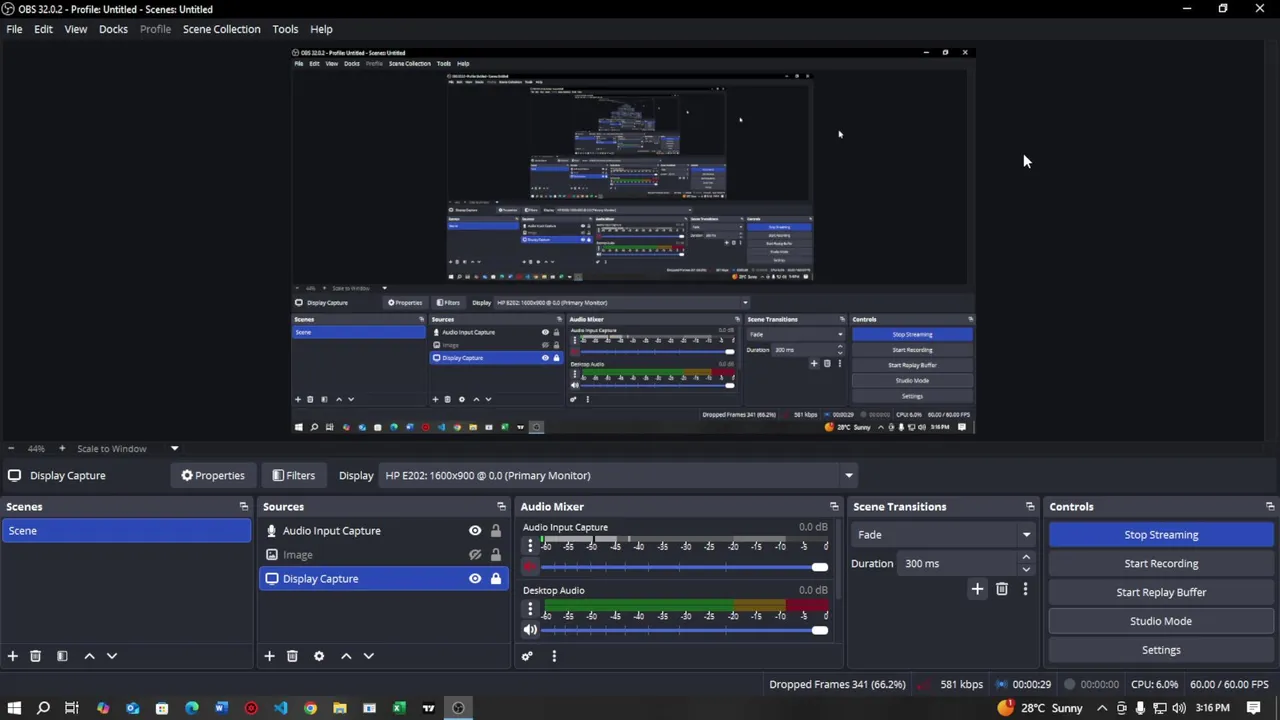
Task: Start the Replay Buffer
Action: tap(1161, 592)
